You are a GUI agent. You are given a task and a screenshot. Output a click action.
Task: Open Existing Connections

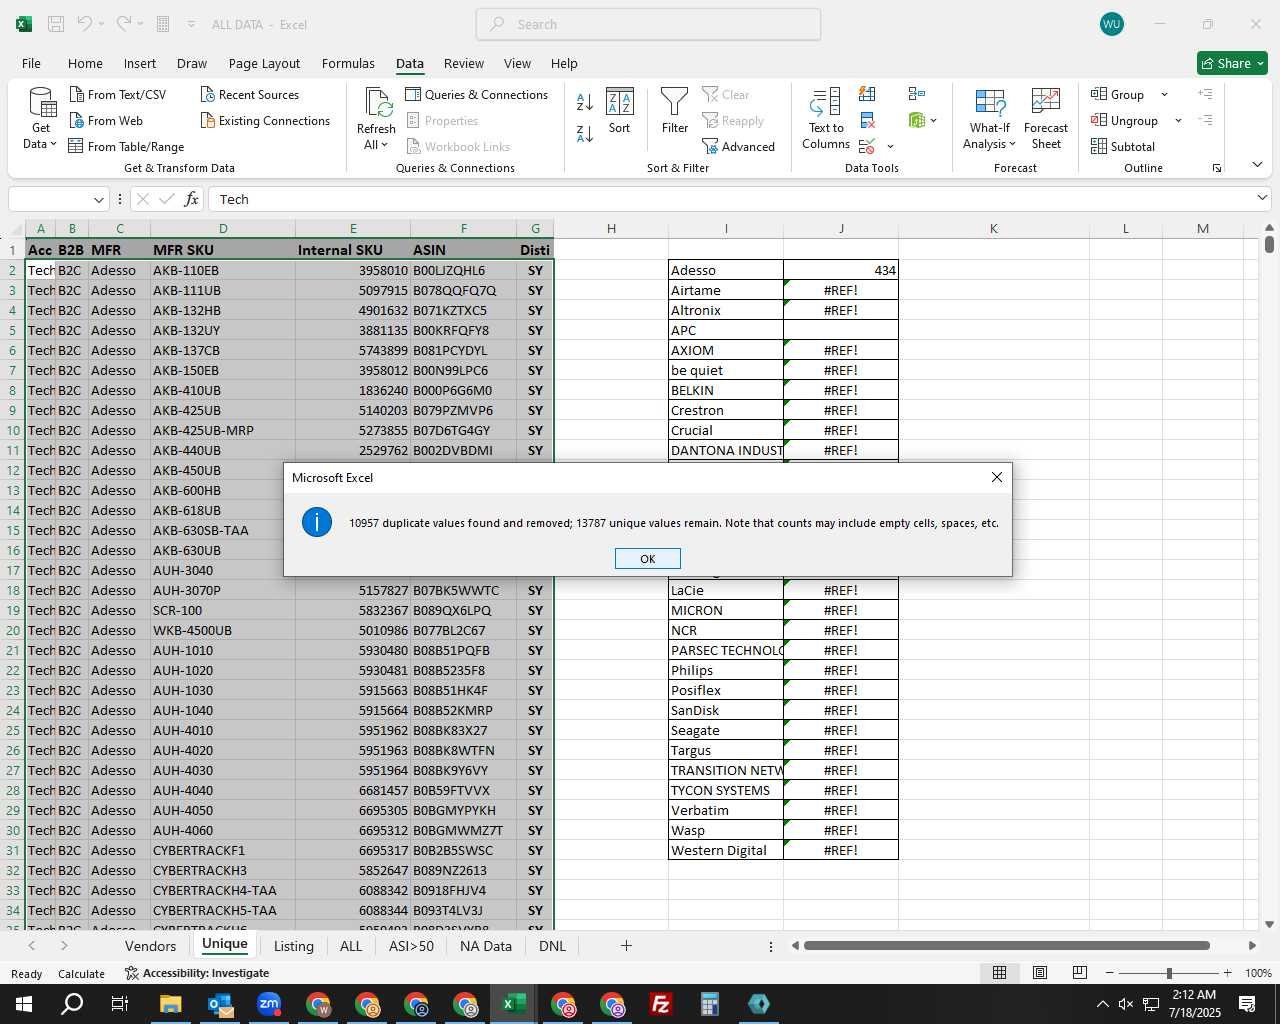coord(265,121)
